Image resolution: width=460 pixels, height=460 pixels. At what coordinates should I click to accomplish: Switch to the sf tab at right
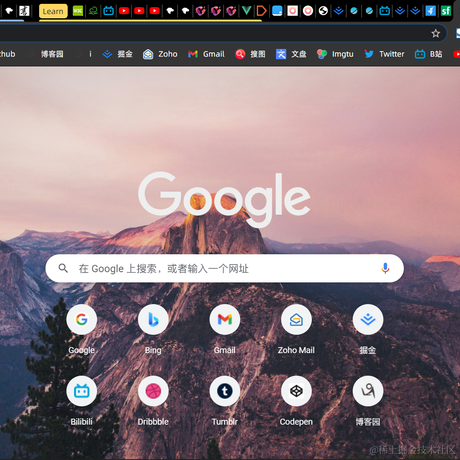pyautogui.click(x=446, y=11)
